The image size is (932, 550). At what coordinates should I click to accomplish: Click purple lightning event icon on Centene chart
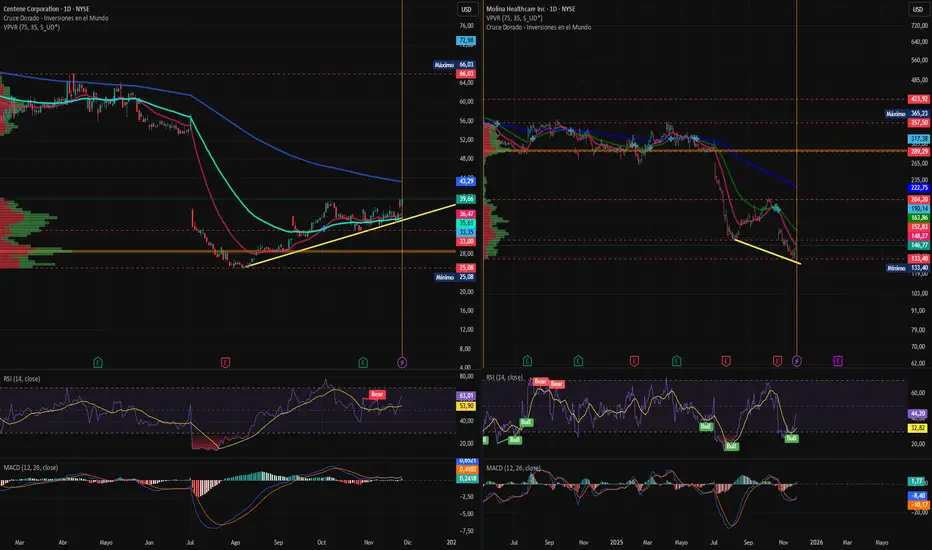[402, 362]
